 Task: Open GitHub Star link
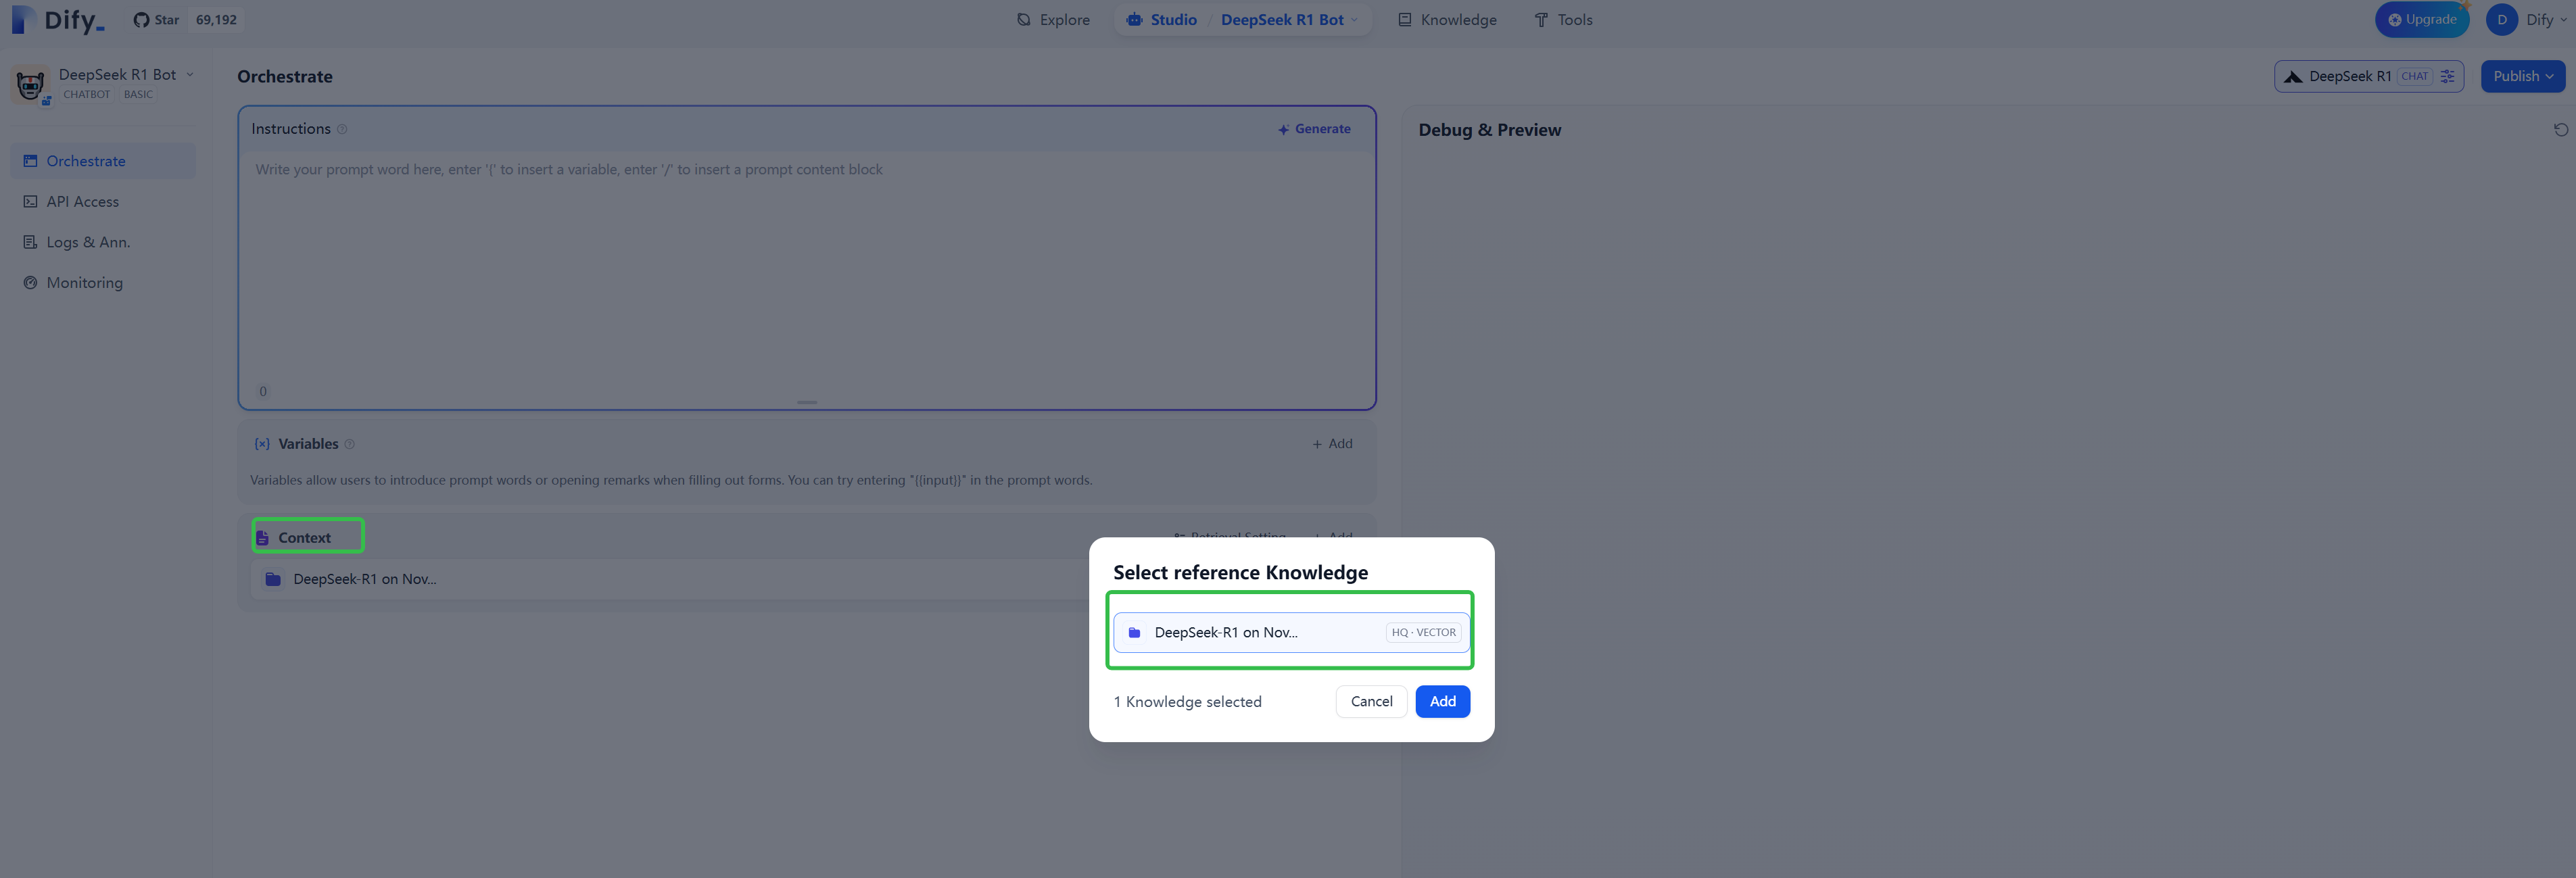(156, 20)
